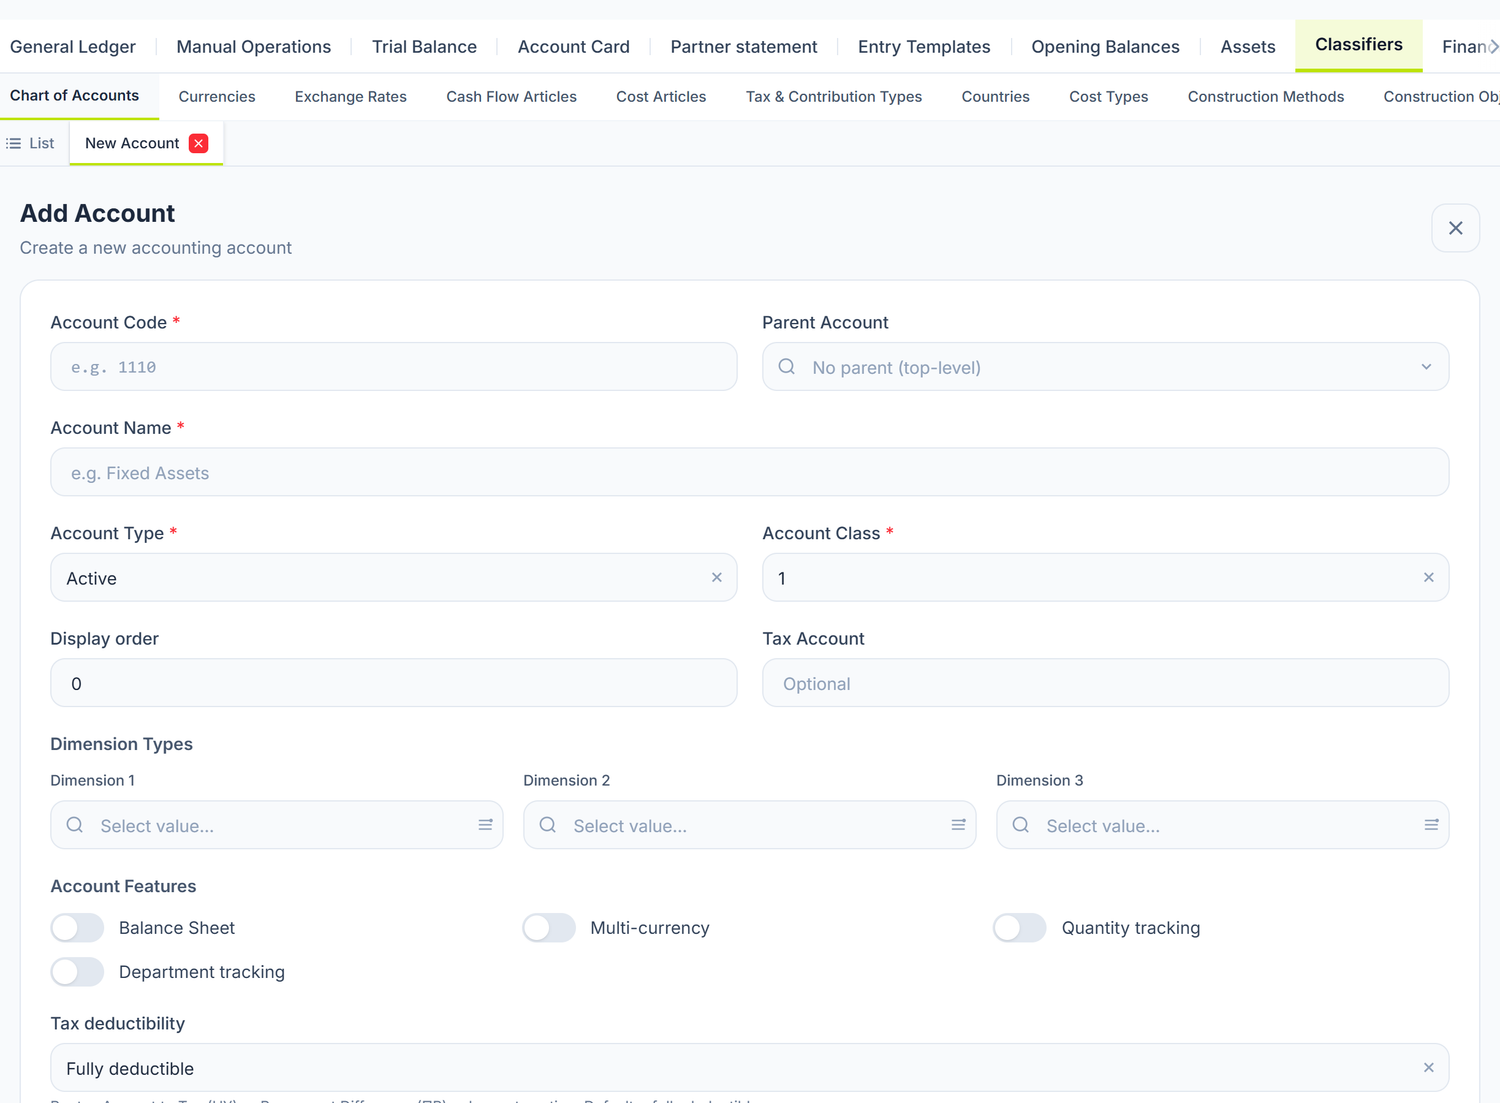Select Partner statement tab
The image size is (1500, 1103).
pyautogui.click(x=744, y=47)
